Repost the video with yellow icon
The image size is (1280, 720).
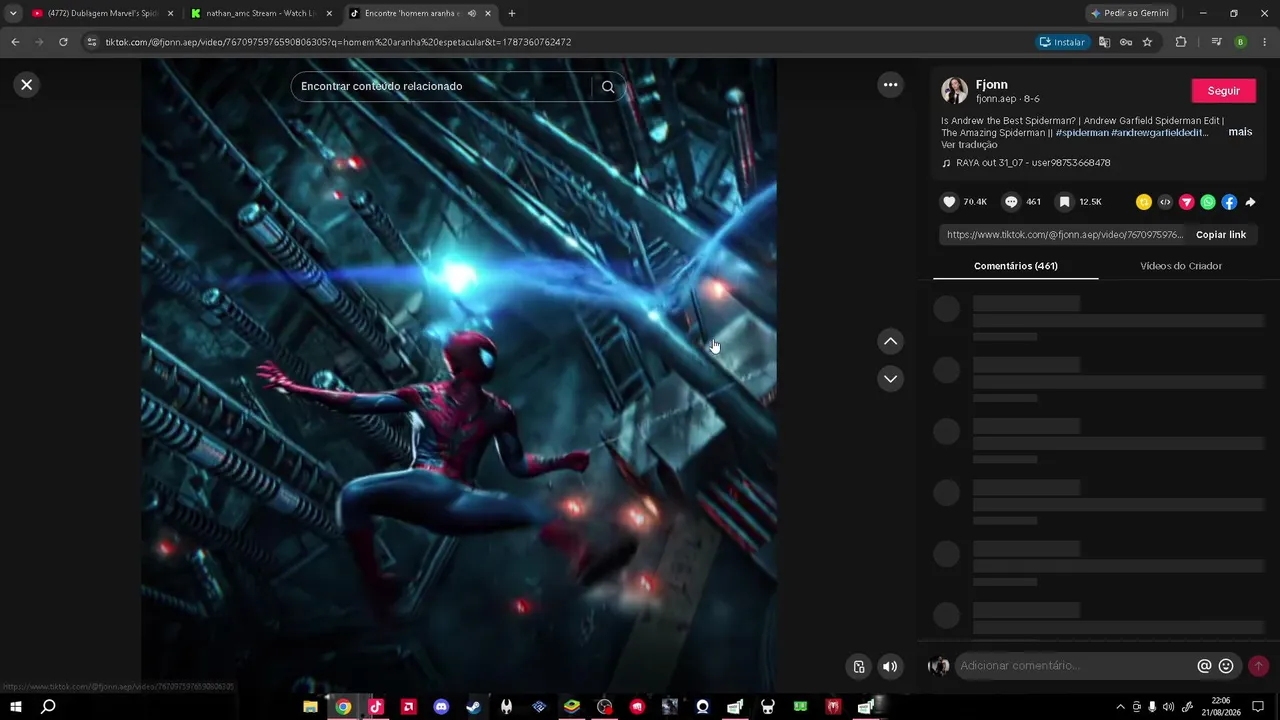pos(1144,202)
